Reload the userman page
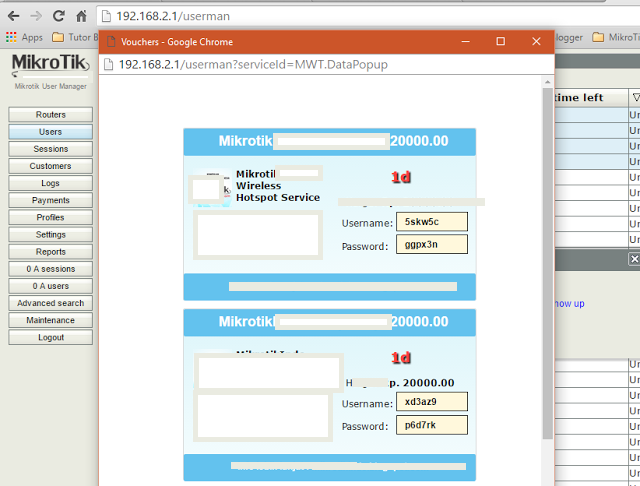Screen dimensions: 640x486 click(x=59, y=16)
